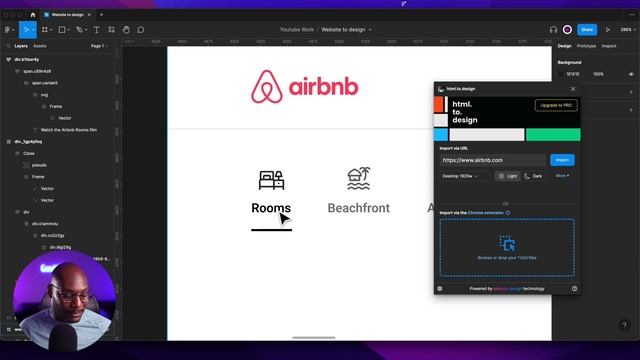Viewport: 640px width, 360px height.
Task: Select Watch the Airbnb Rooms film layer
Action: pos(69,130)
